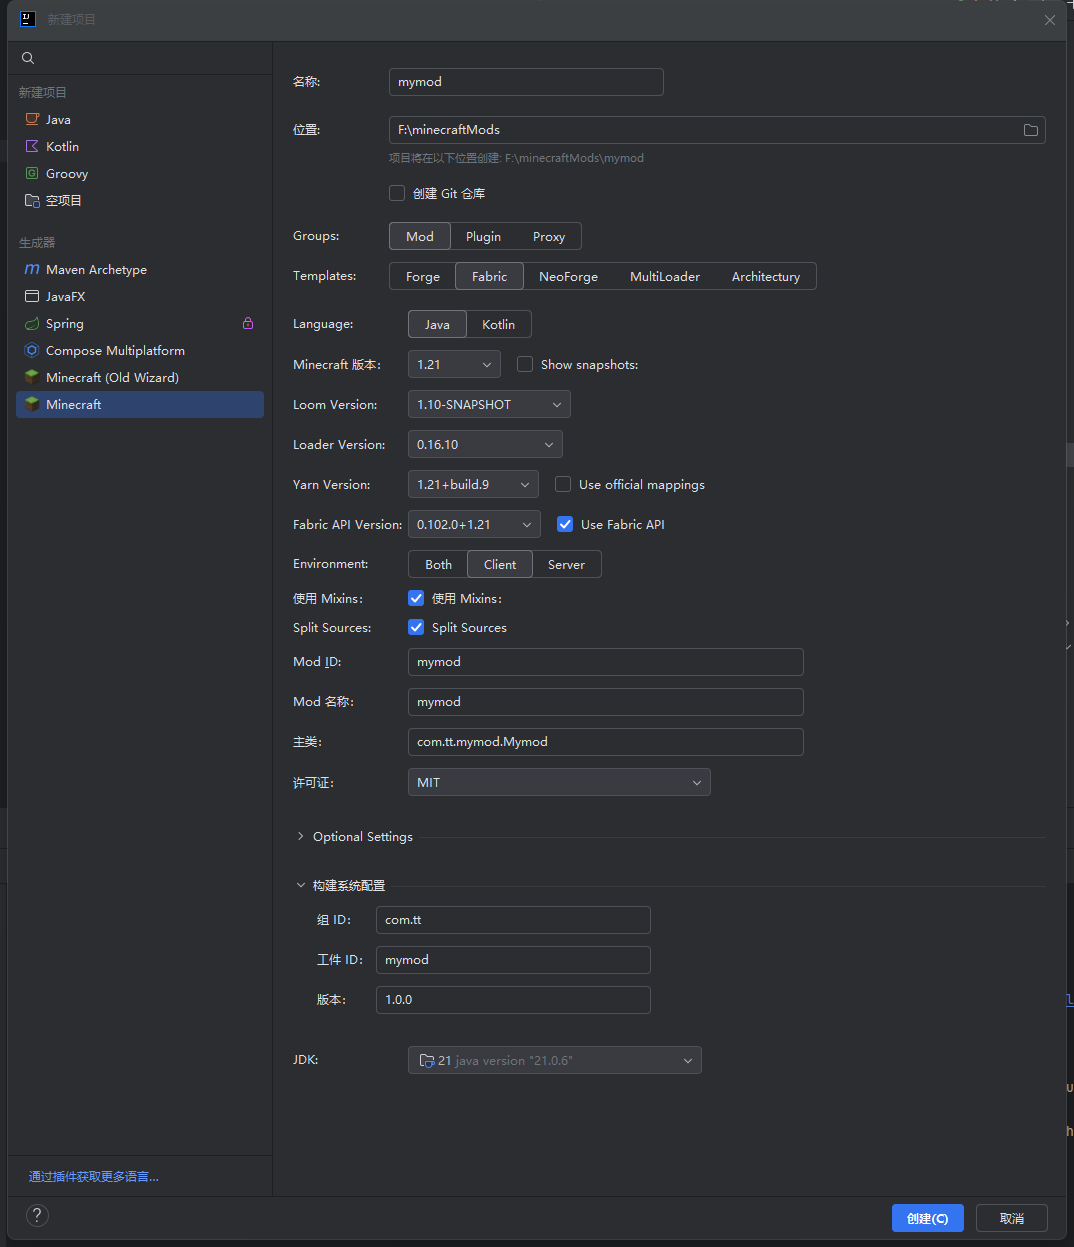Choose the Compose Multiplatform icon
Viewport: 1074px width, 1247px height.
(32, 351)
